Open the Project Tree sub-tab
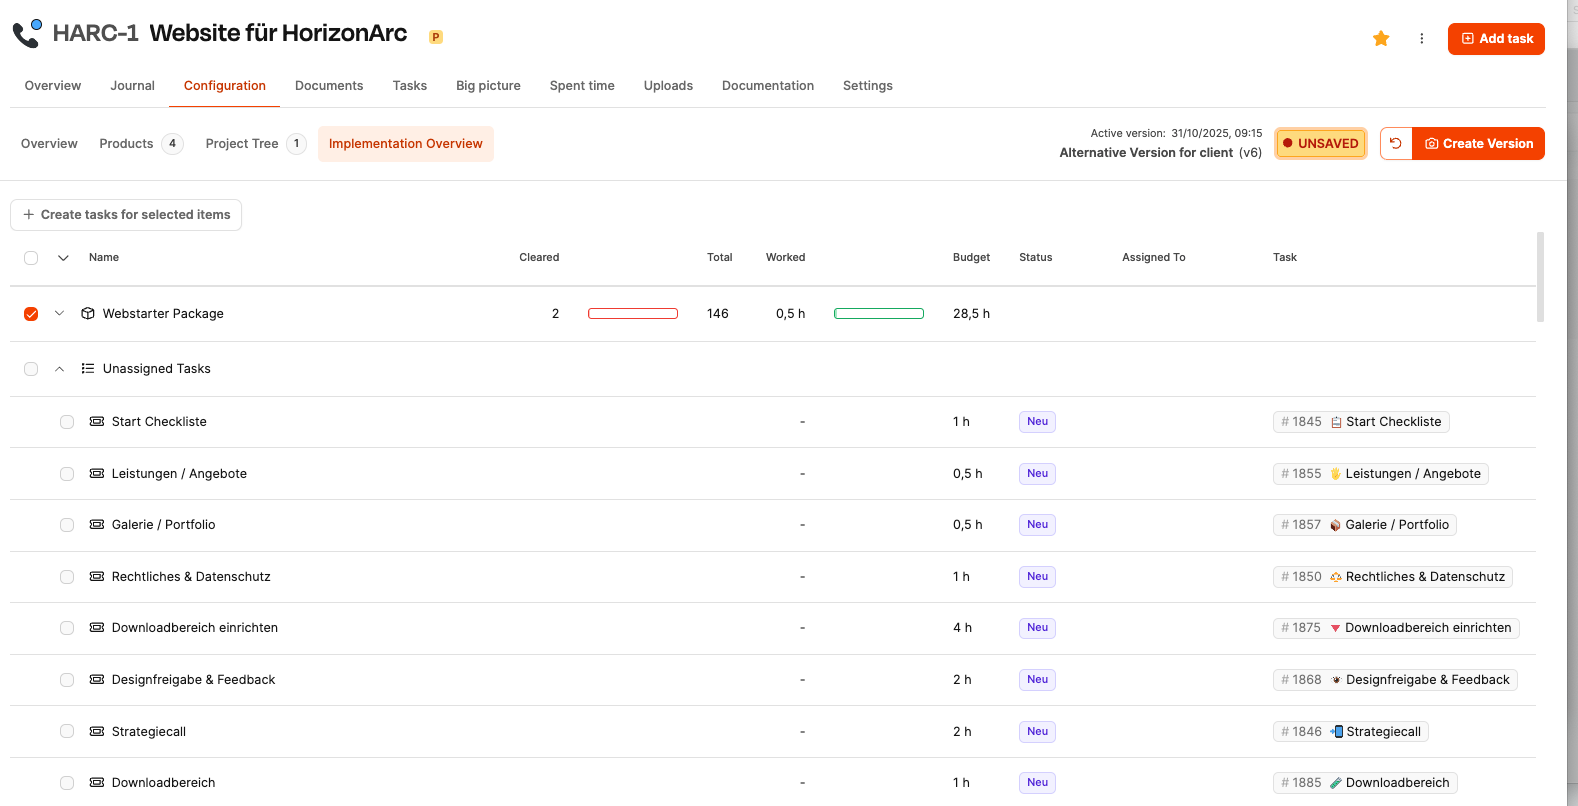Image resolution: width=1578 pixels, height=806 pixels. click(242, 144)
